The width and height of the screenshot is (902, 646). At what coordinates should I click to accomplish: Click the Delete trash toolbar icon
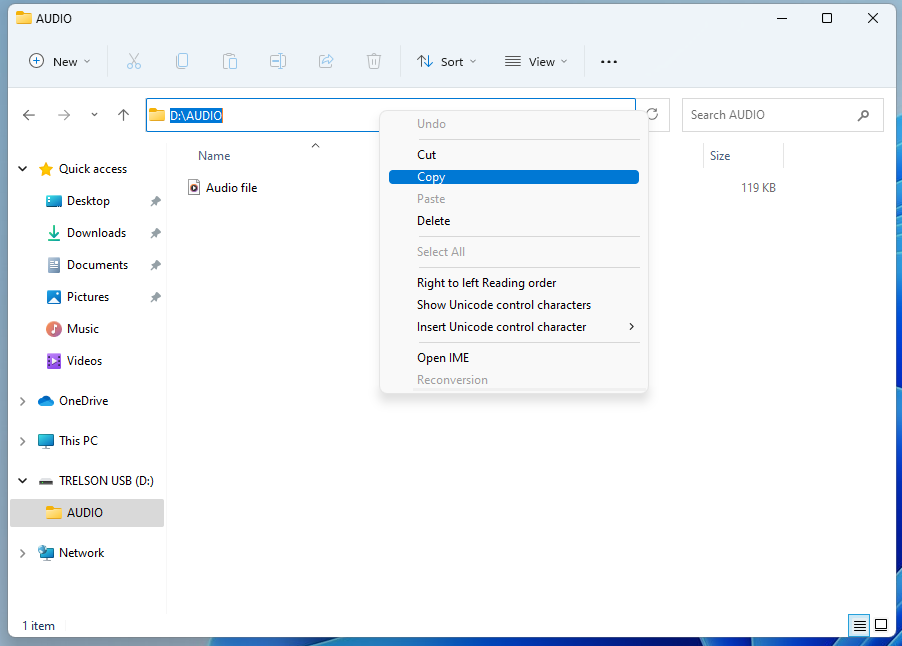click(x=374, y=61)
